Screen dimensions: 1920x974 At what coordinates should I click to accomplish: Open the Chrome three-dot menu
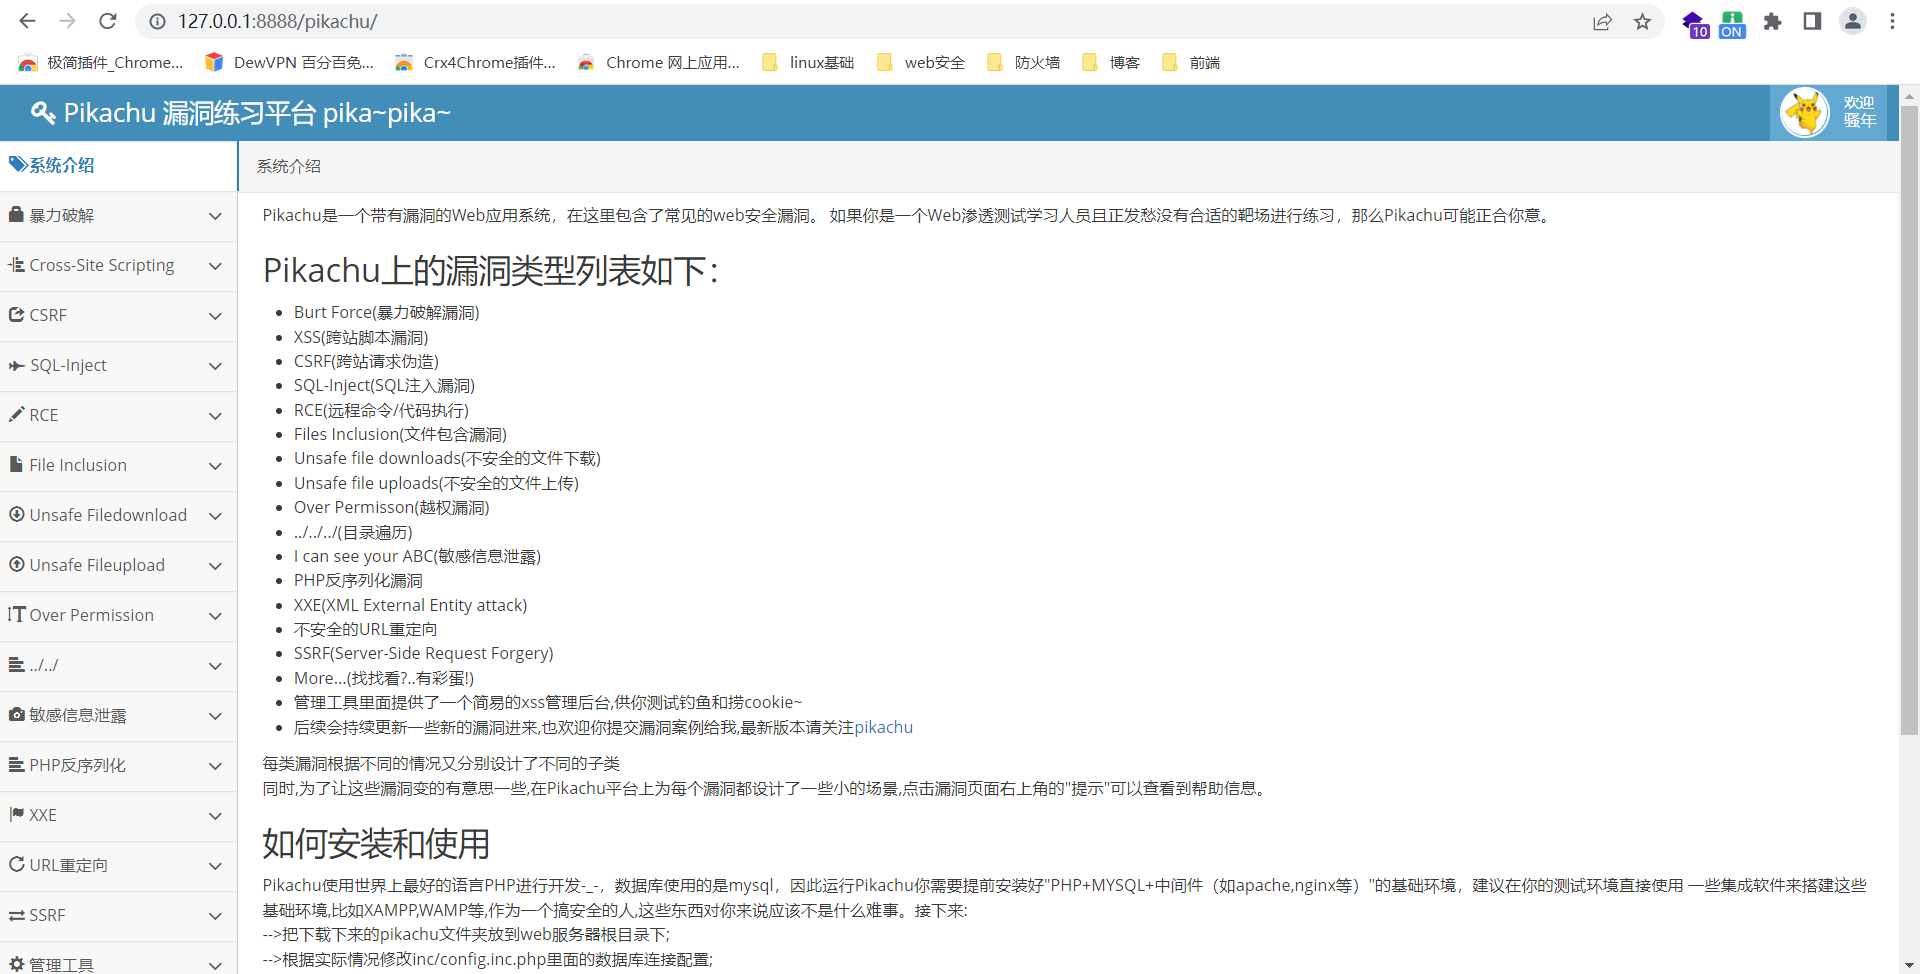click(x=1892, y=21)
